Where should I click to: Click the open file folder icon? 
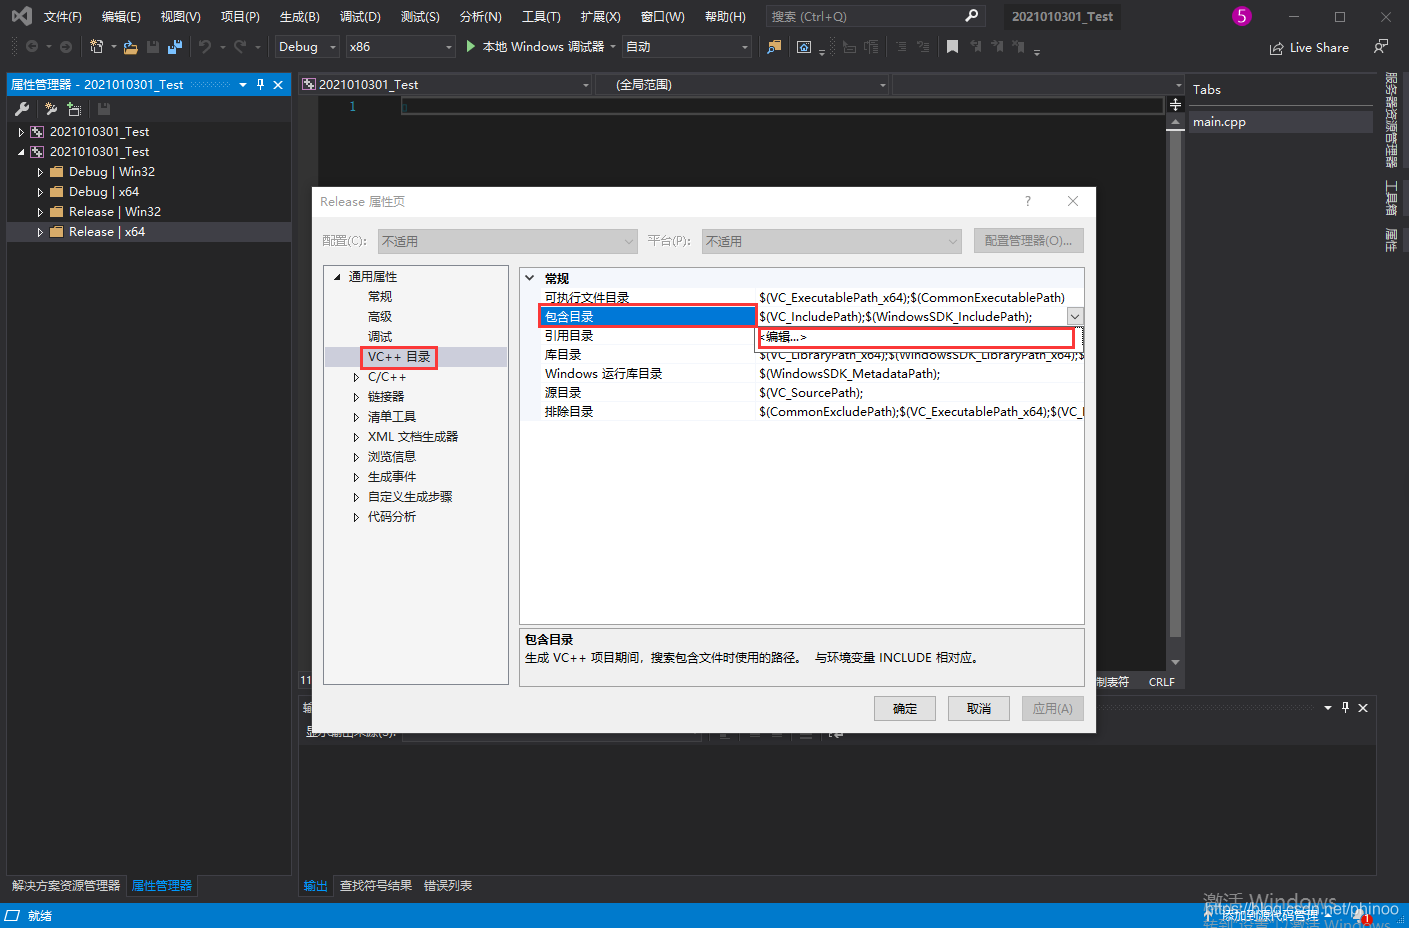click(x=130, y=47)
